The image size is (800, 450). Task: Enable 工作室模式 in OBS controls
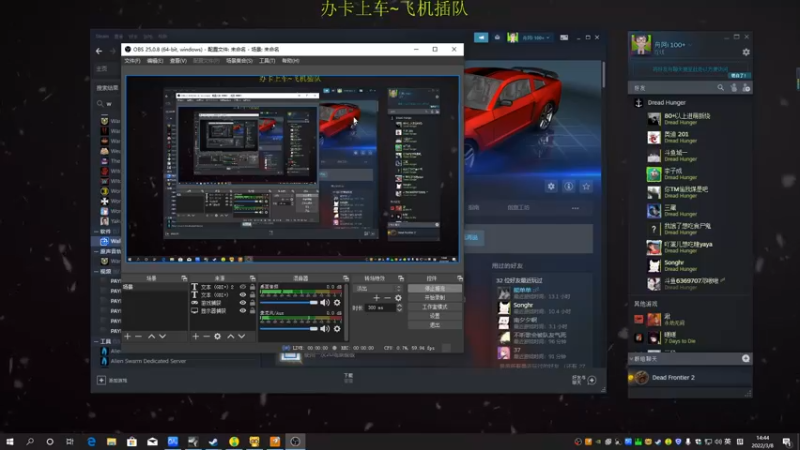coord(435,307)
